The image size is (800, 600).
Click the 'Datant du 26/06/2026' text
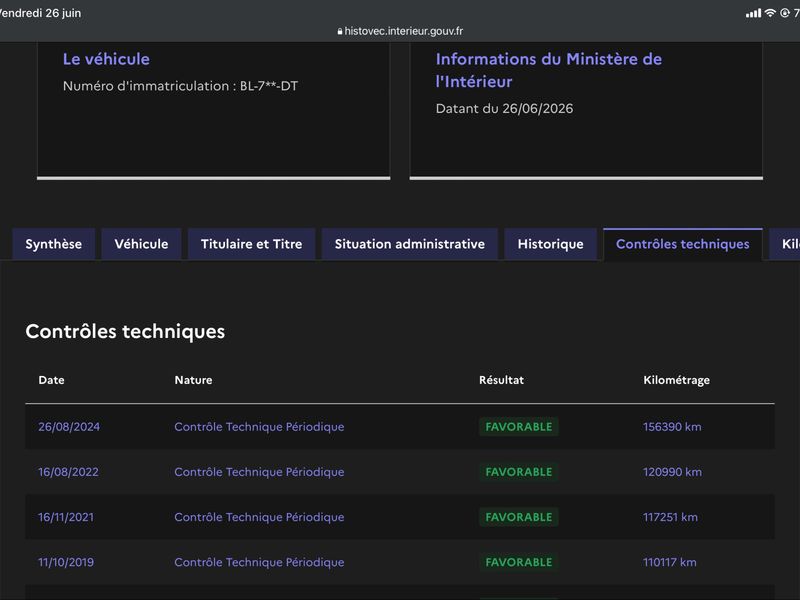point(504,109)
